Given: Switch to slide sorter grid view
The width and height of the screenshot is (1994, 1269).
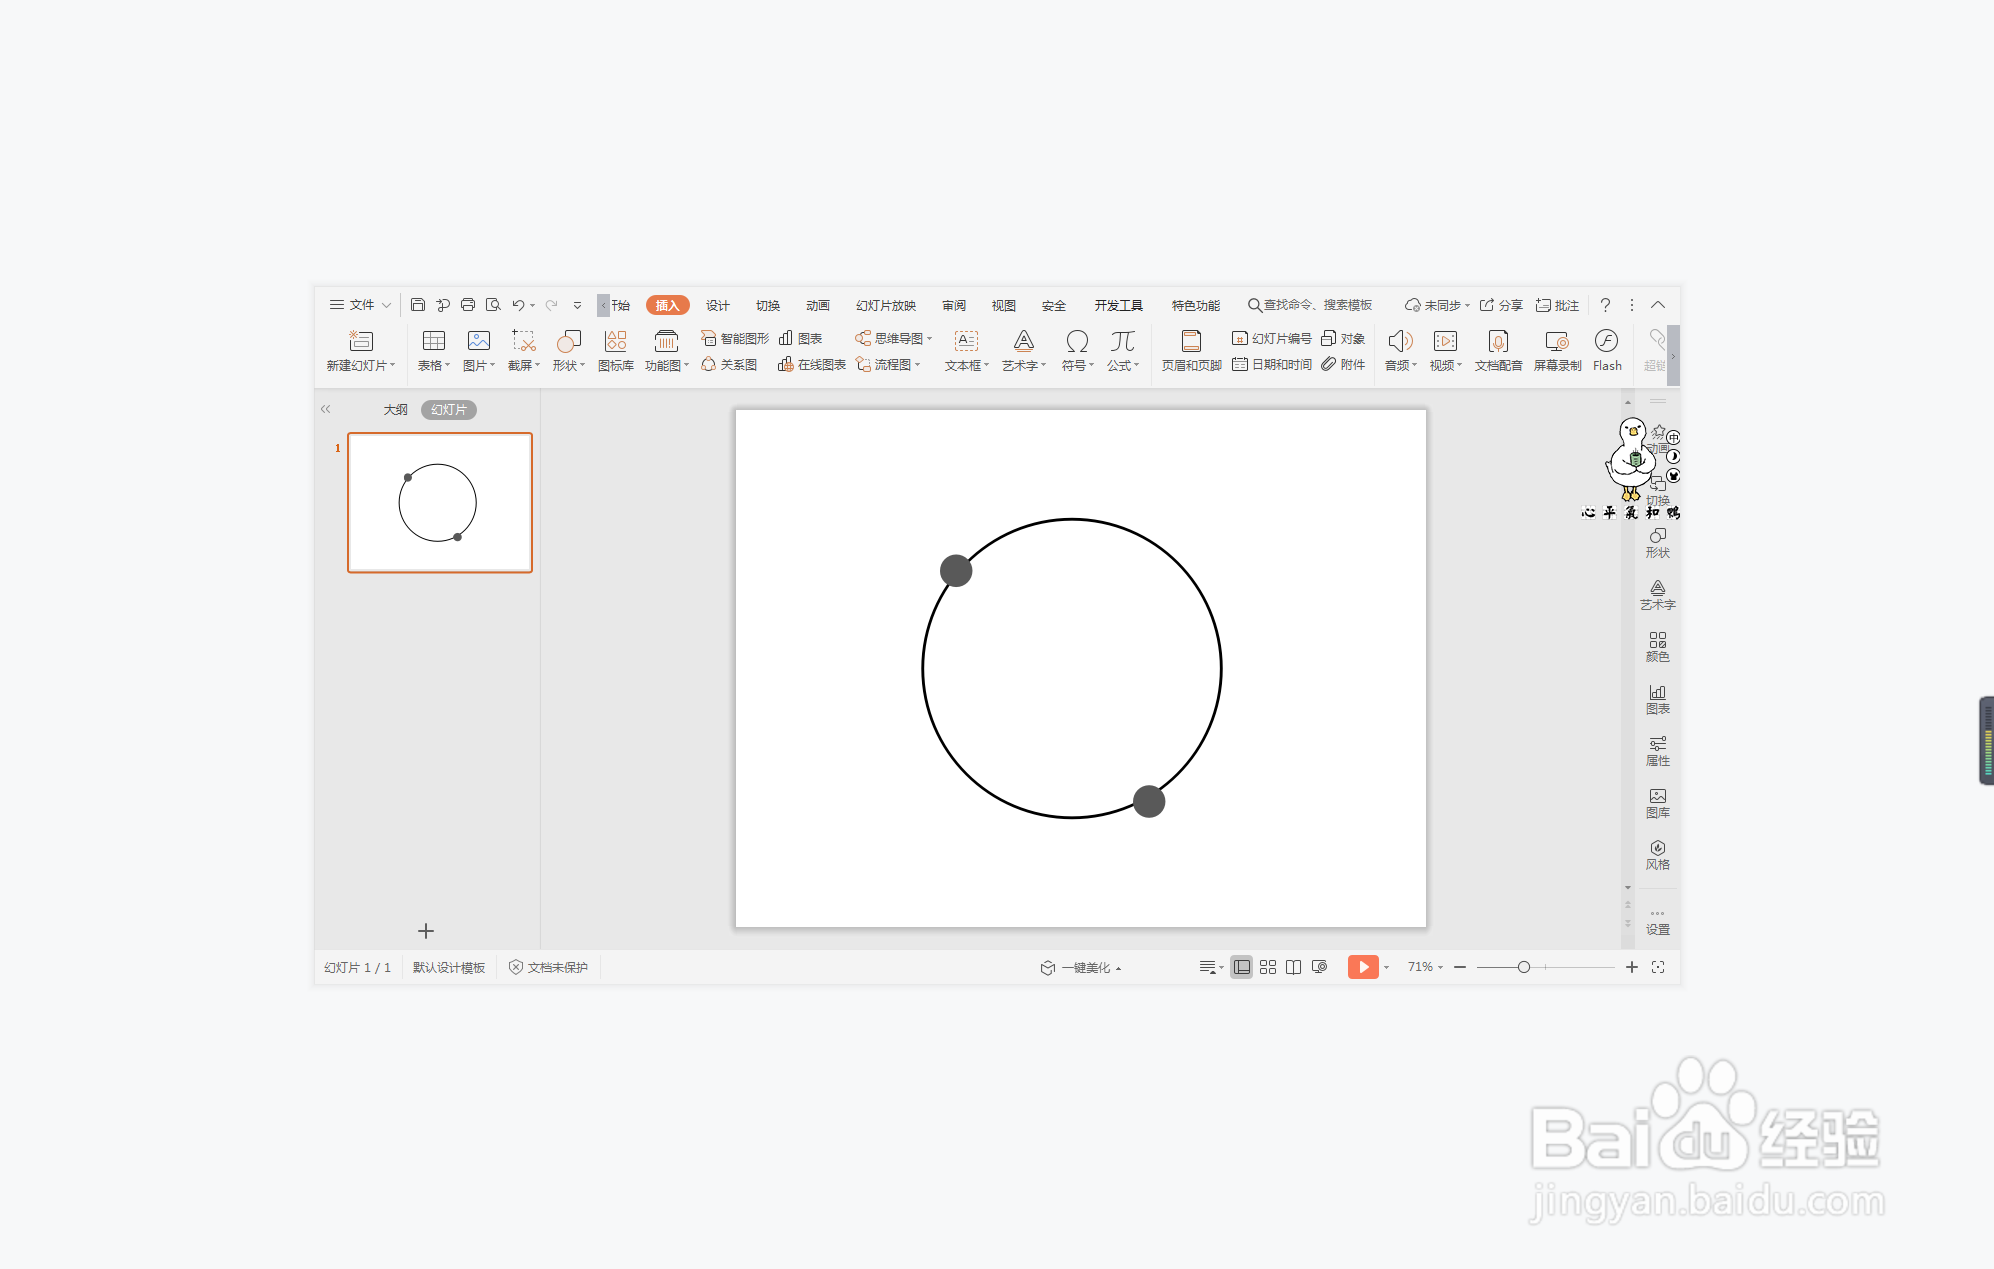Looking at the screenshot, I should tap(1268, 967).
